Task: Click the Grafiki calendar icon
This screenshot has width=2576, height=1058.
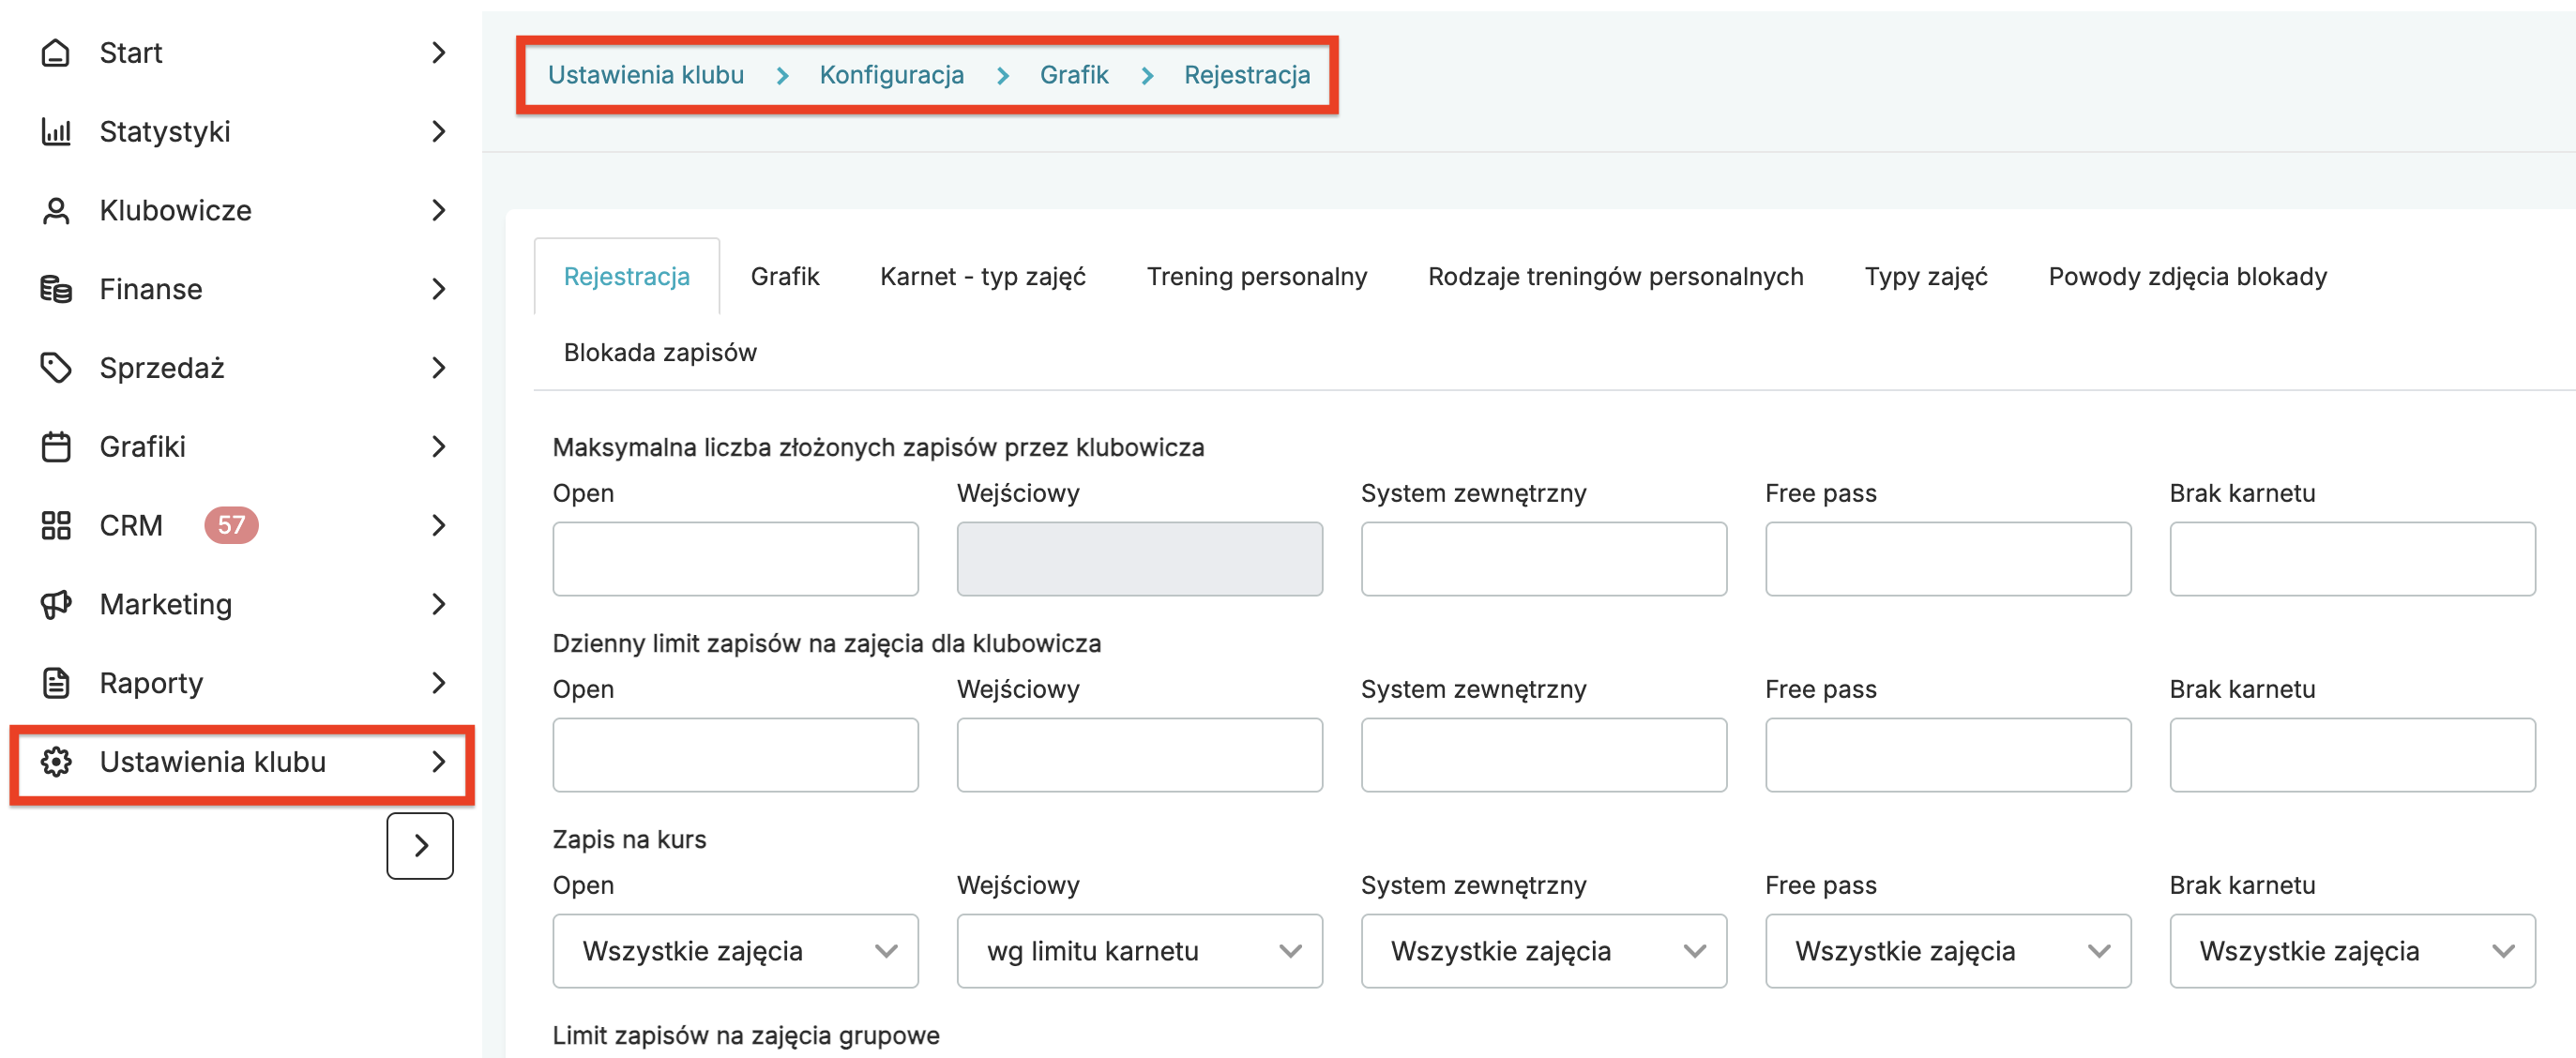Action: (56, 447)
